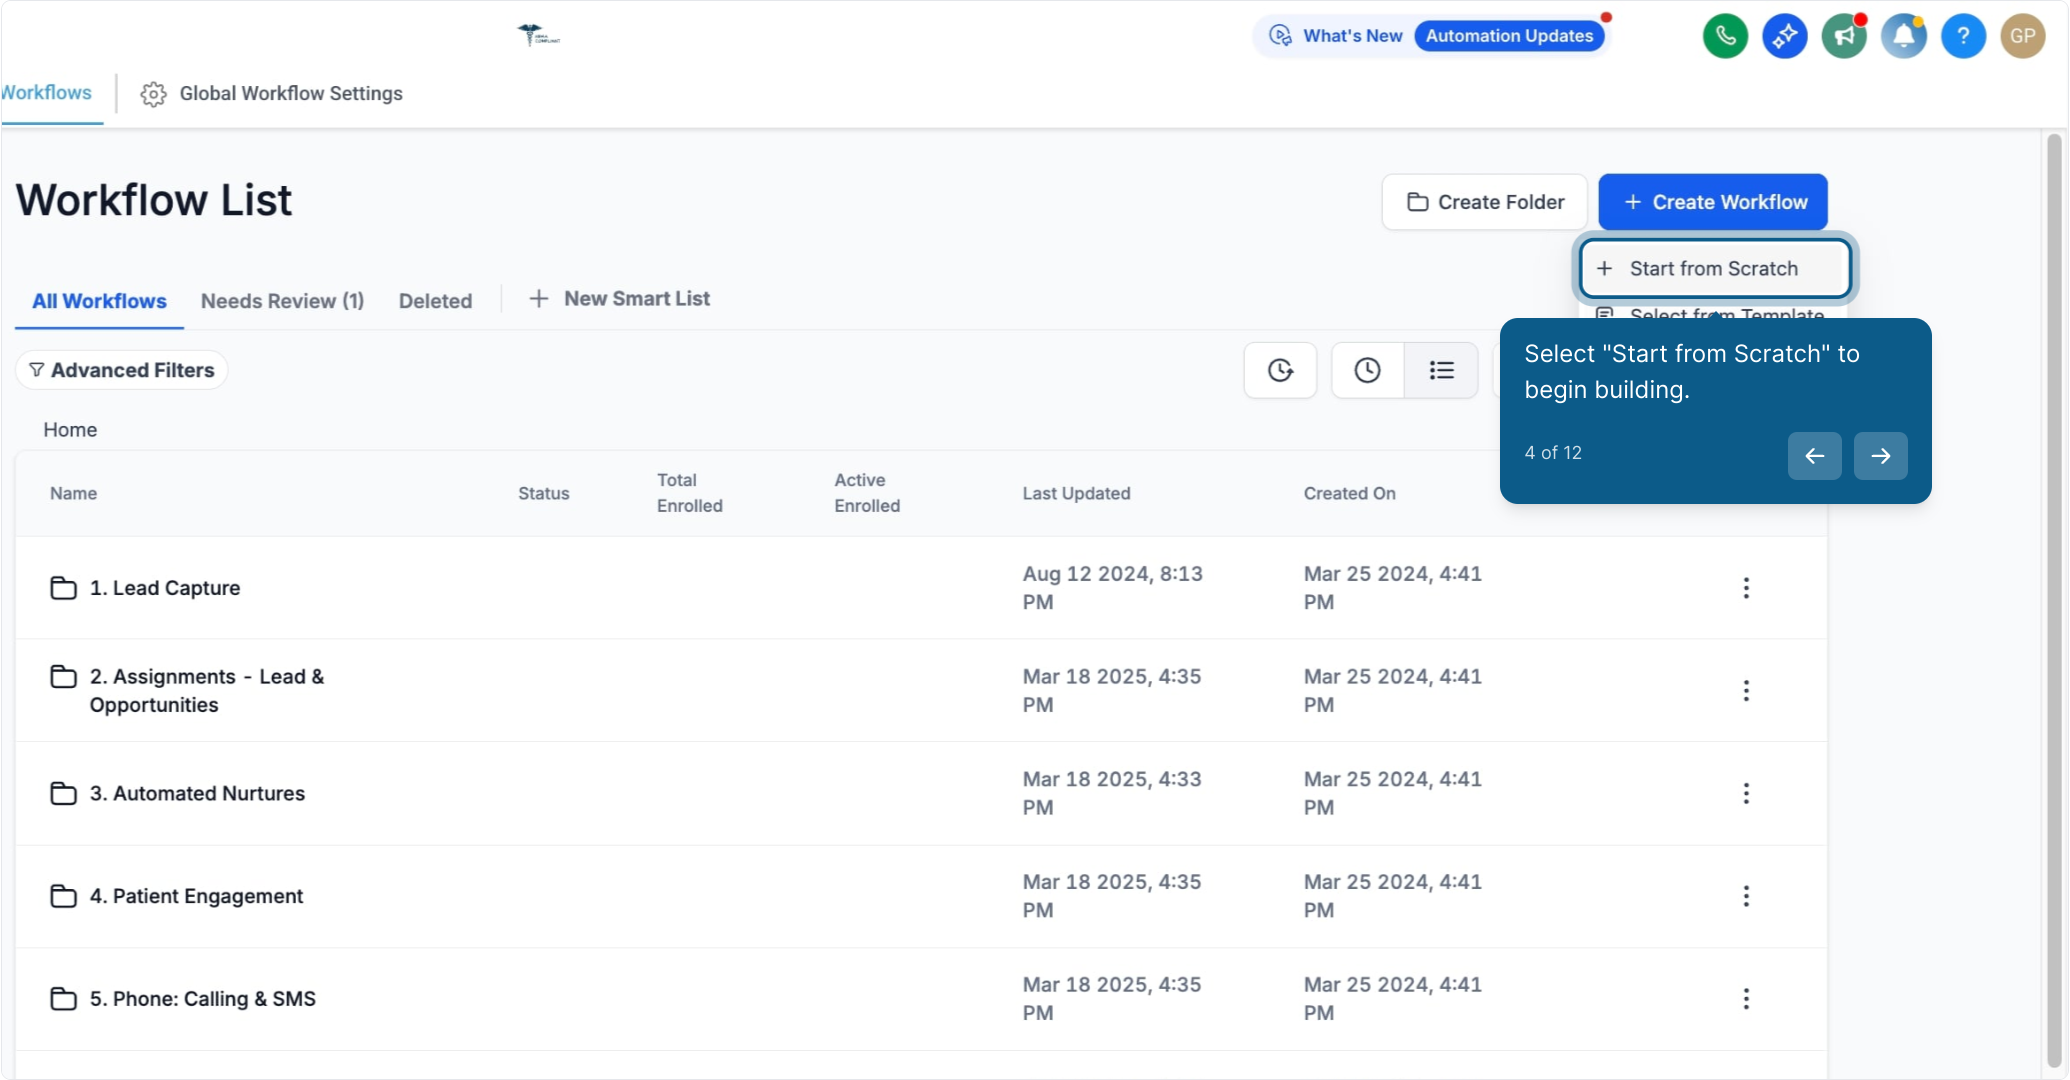Click the folder icon beside 4. Patient Engagement
This screenshot has width=2070, height=1080.
click(64, 897)
